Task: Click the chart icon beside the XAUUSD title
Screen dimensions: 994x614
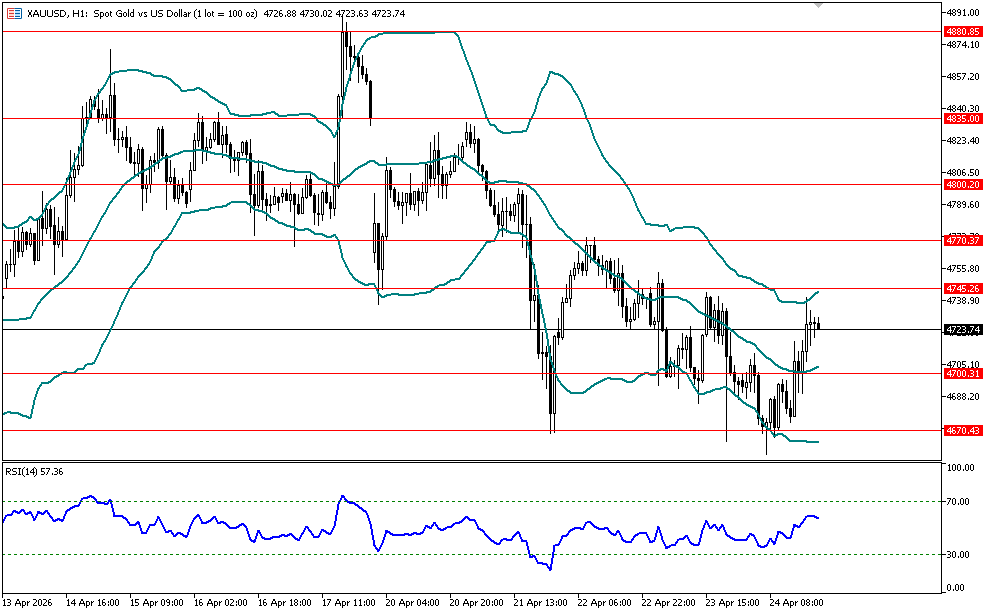Action: click(13, 12)
